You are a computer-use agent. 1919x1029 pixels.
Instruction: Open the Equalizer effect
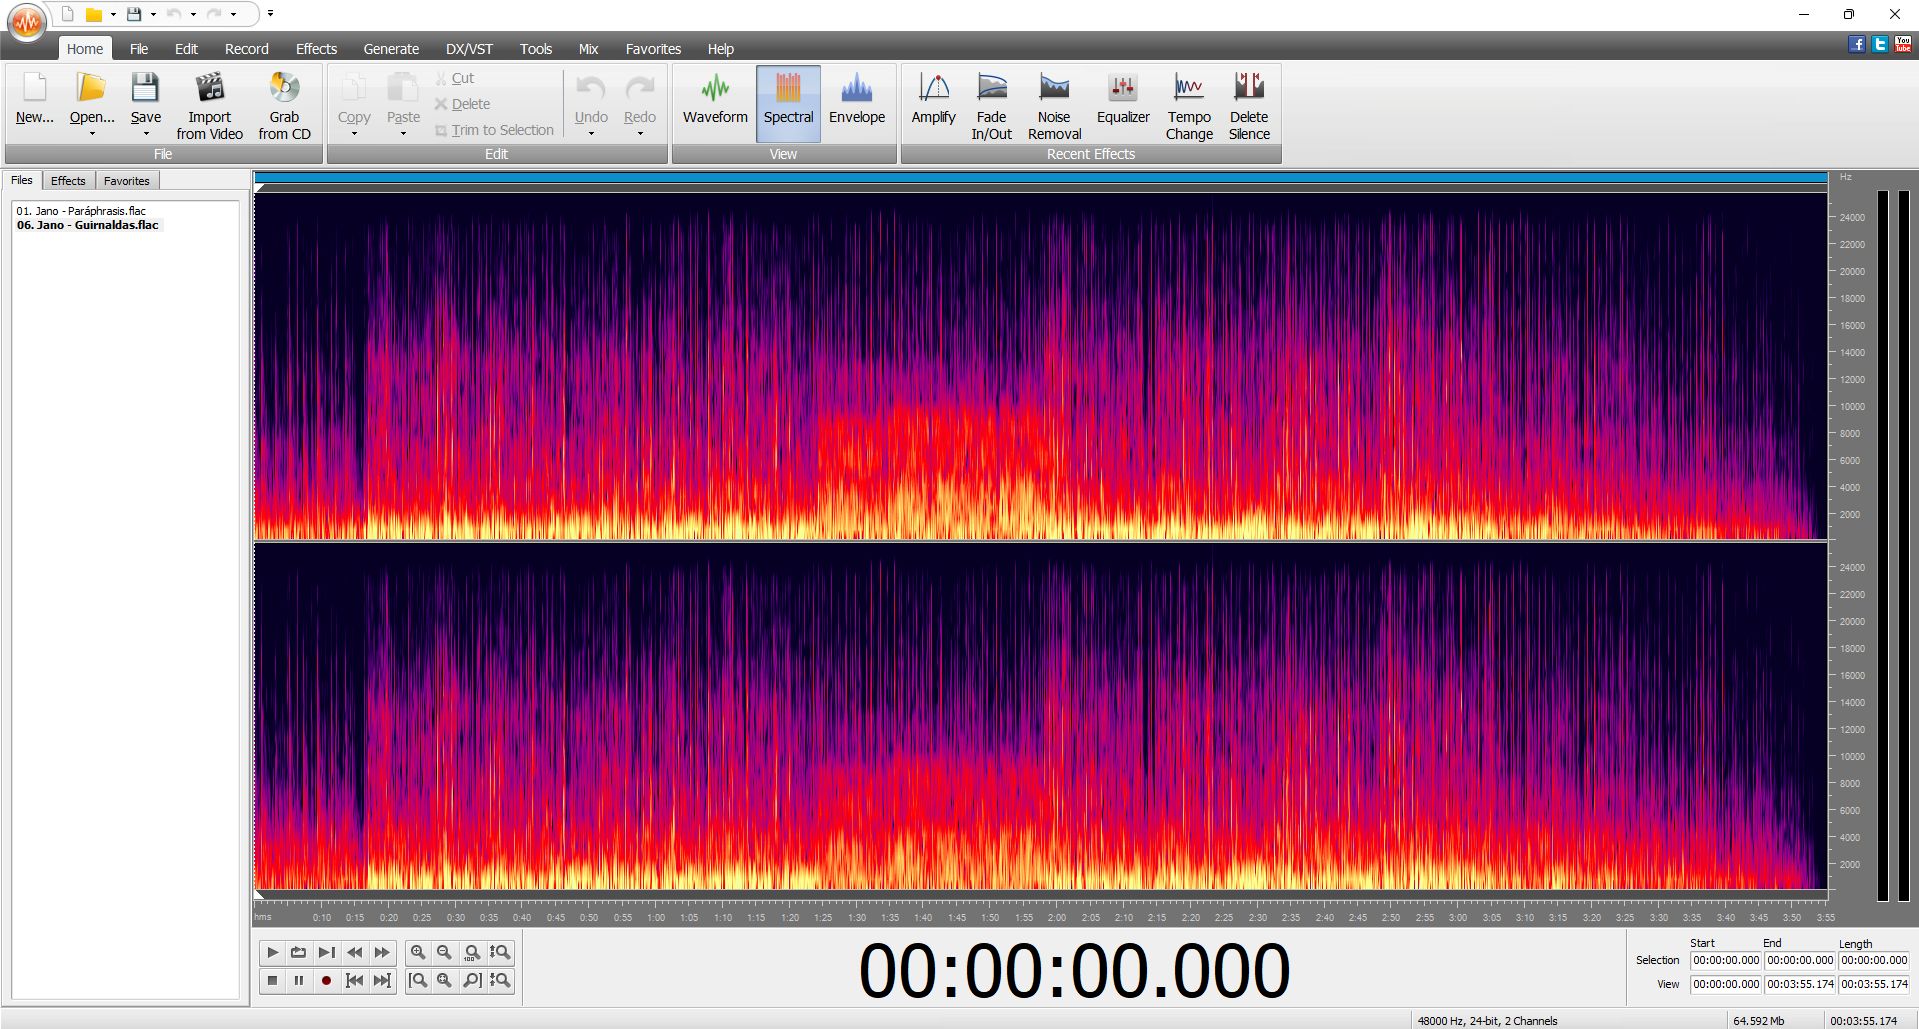point(1123,98)
